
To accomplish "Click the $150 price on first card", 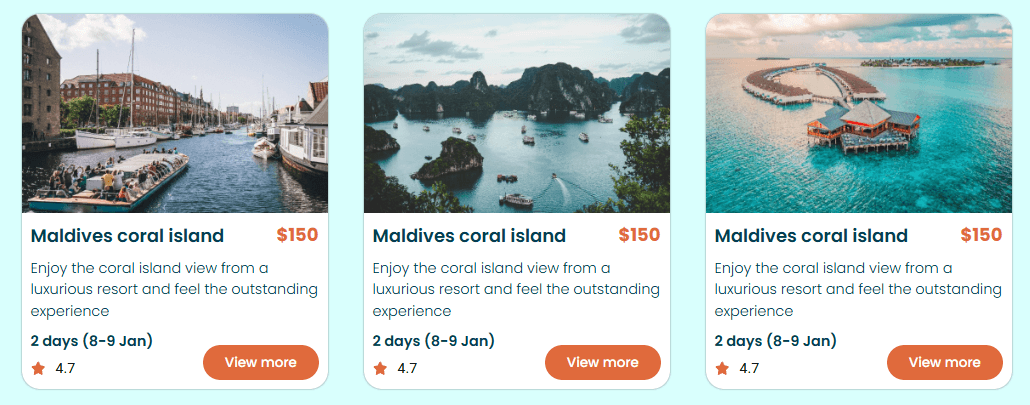I will point(297,235).
